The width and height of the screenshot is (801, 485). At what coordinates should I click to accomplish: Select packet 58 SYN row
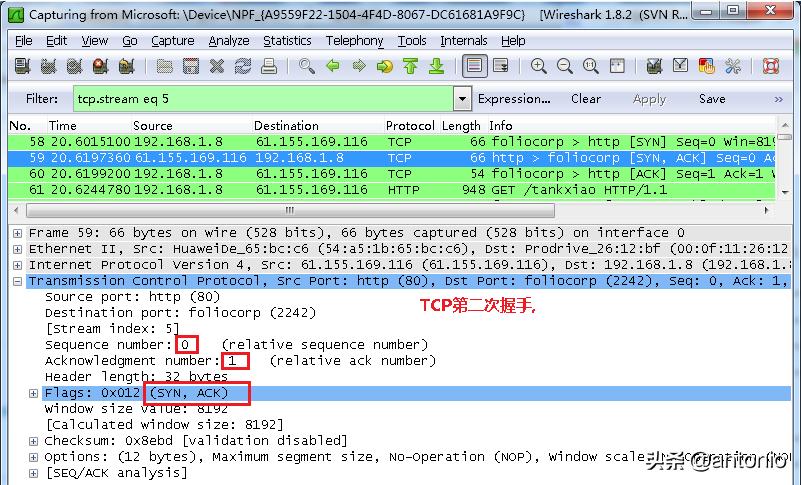[x=392, y=142]
